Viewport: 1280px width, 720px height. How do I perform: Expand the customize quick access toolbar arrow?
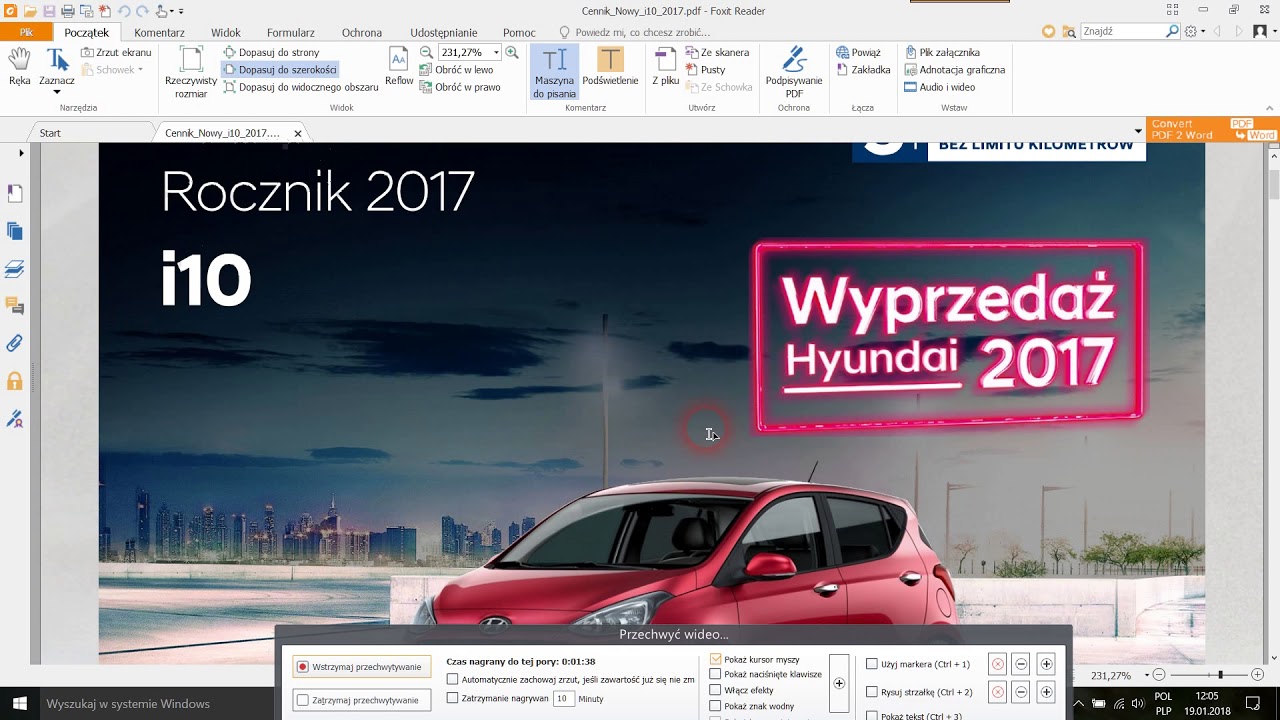click(x=181, y=11)
